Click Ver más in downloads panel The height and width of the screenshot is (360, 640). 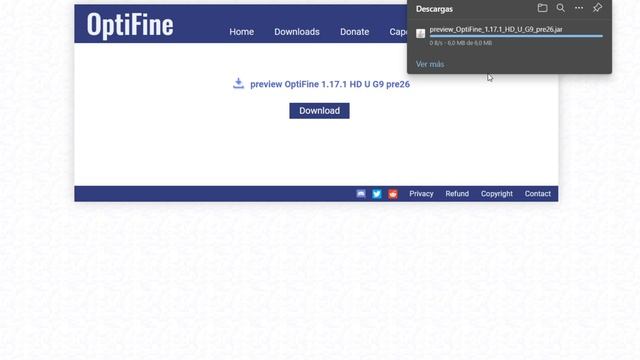(x=430, y=64)
